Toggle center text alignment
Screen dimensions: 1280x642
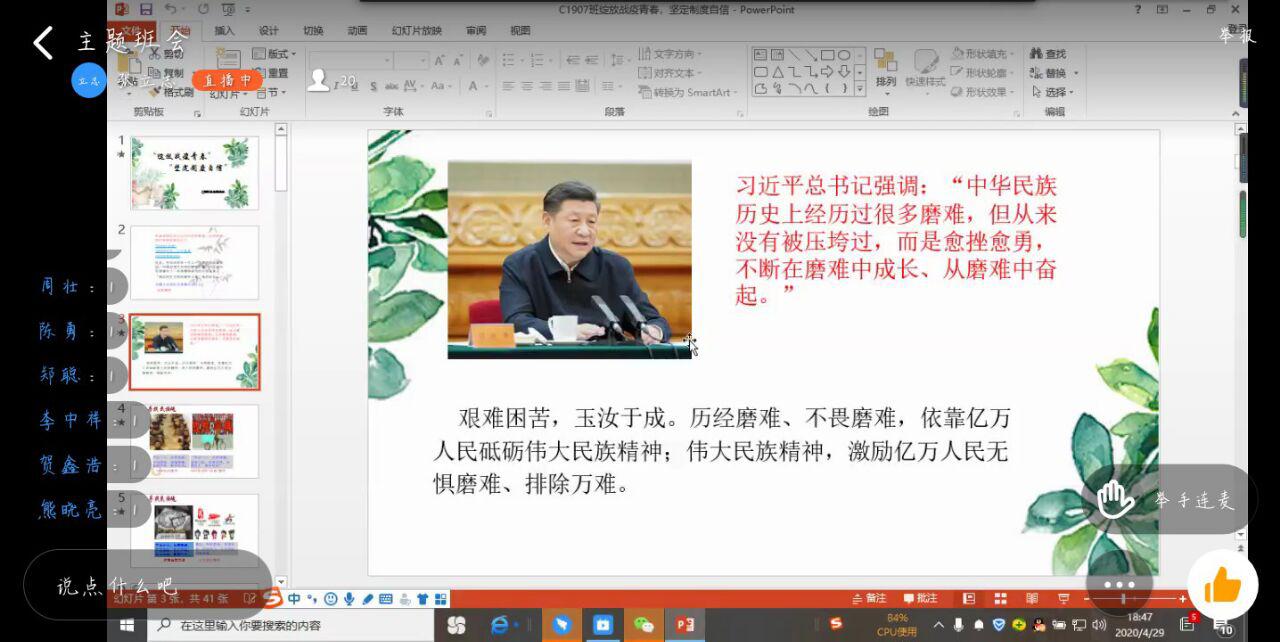coord(528,86)
